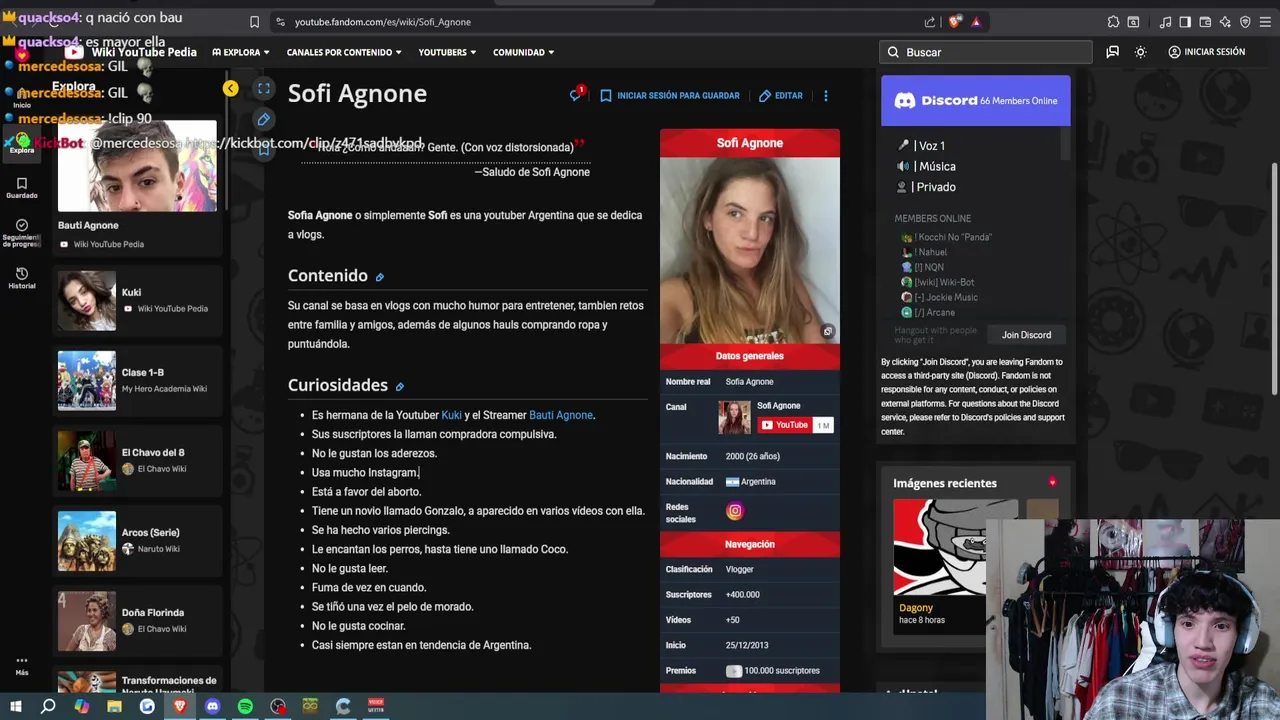This screenshot has width=1280, height=720.
Task: Open Discord from the taskbar
Action: pos(212,707)
